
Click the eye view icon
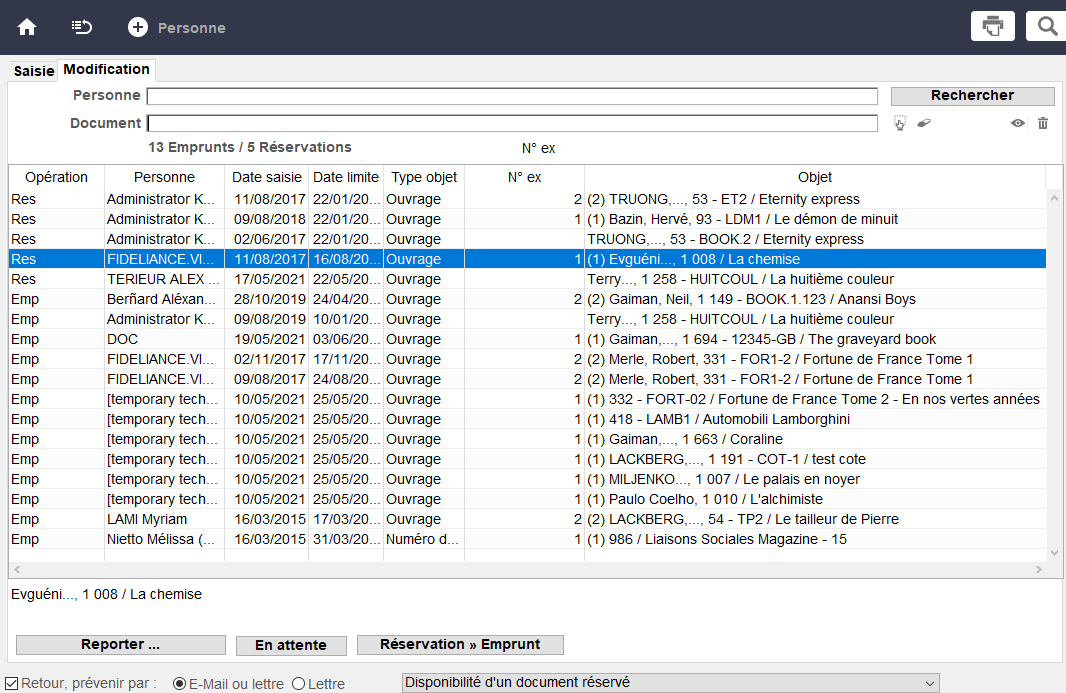(1018, 123)
